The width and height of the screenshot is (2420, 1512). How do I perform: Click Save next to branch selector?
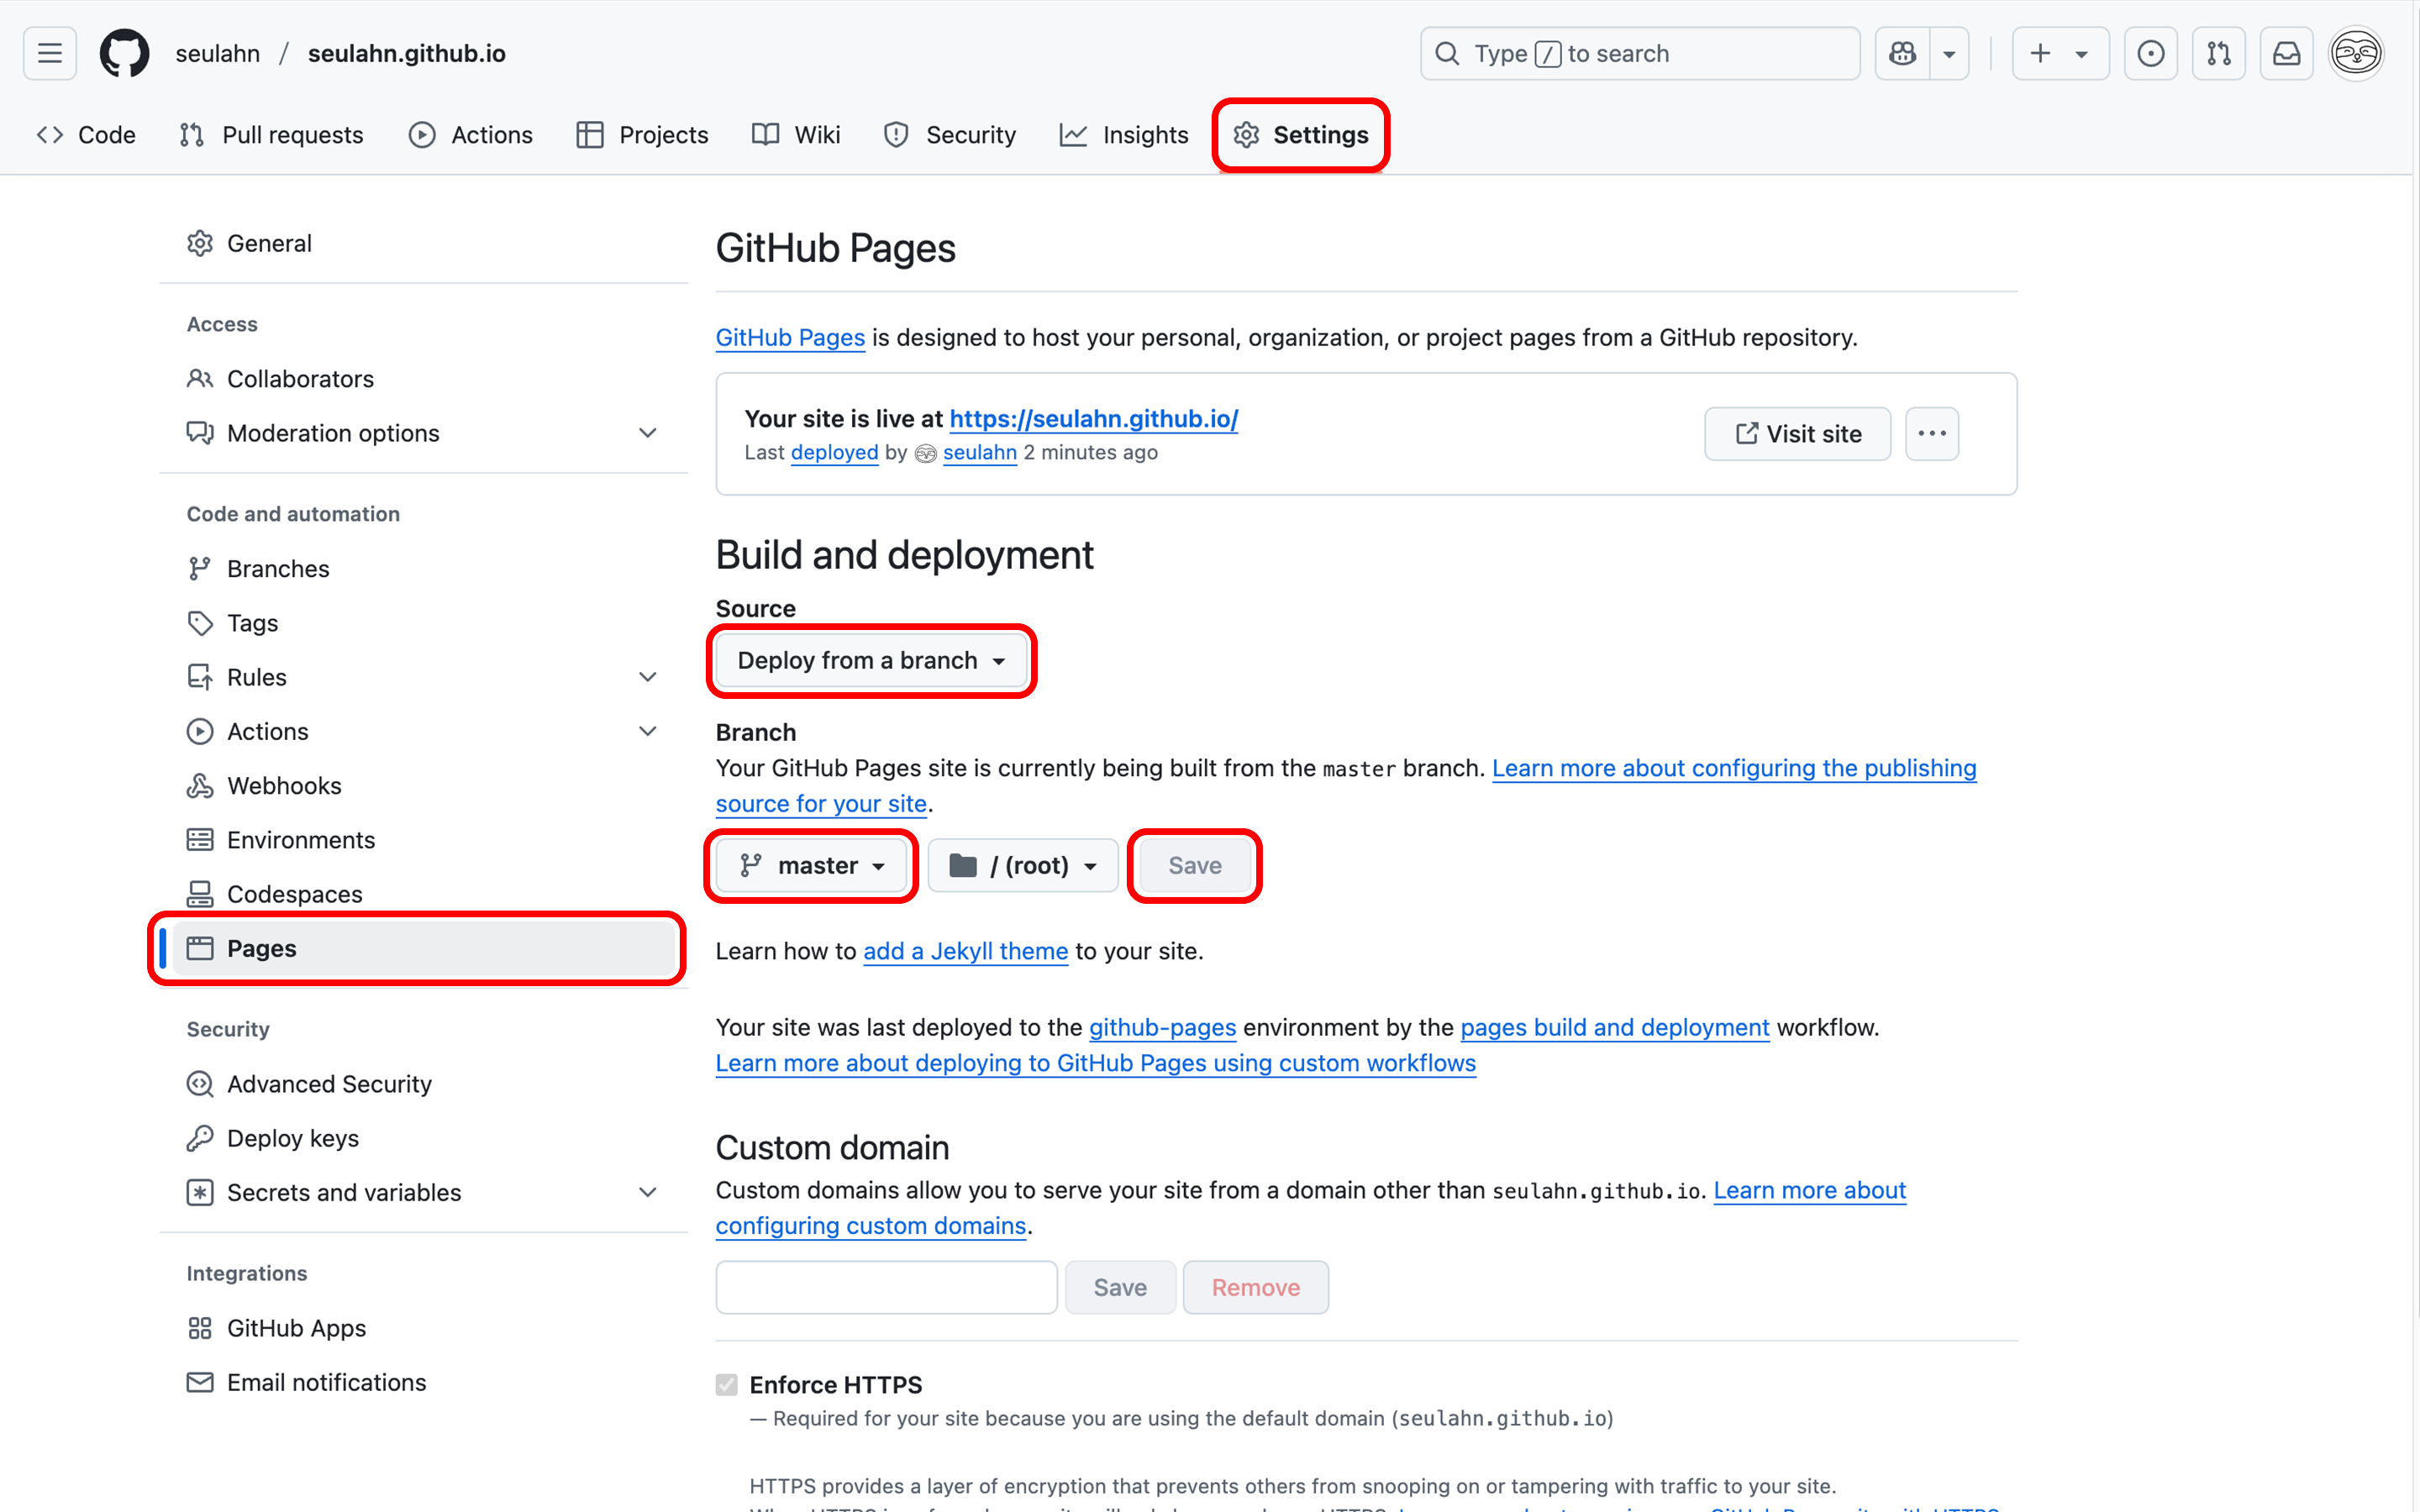coord(1194,866)
